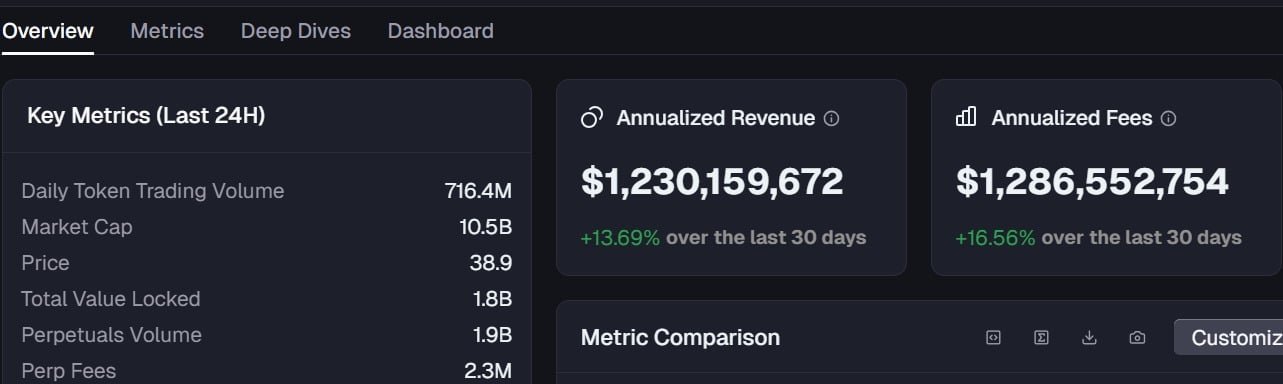Select the Perpetuals Volume metric row
This screenshot has width=1283, height=384.
coord(267,335)
